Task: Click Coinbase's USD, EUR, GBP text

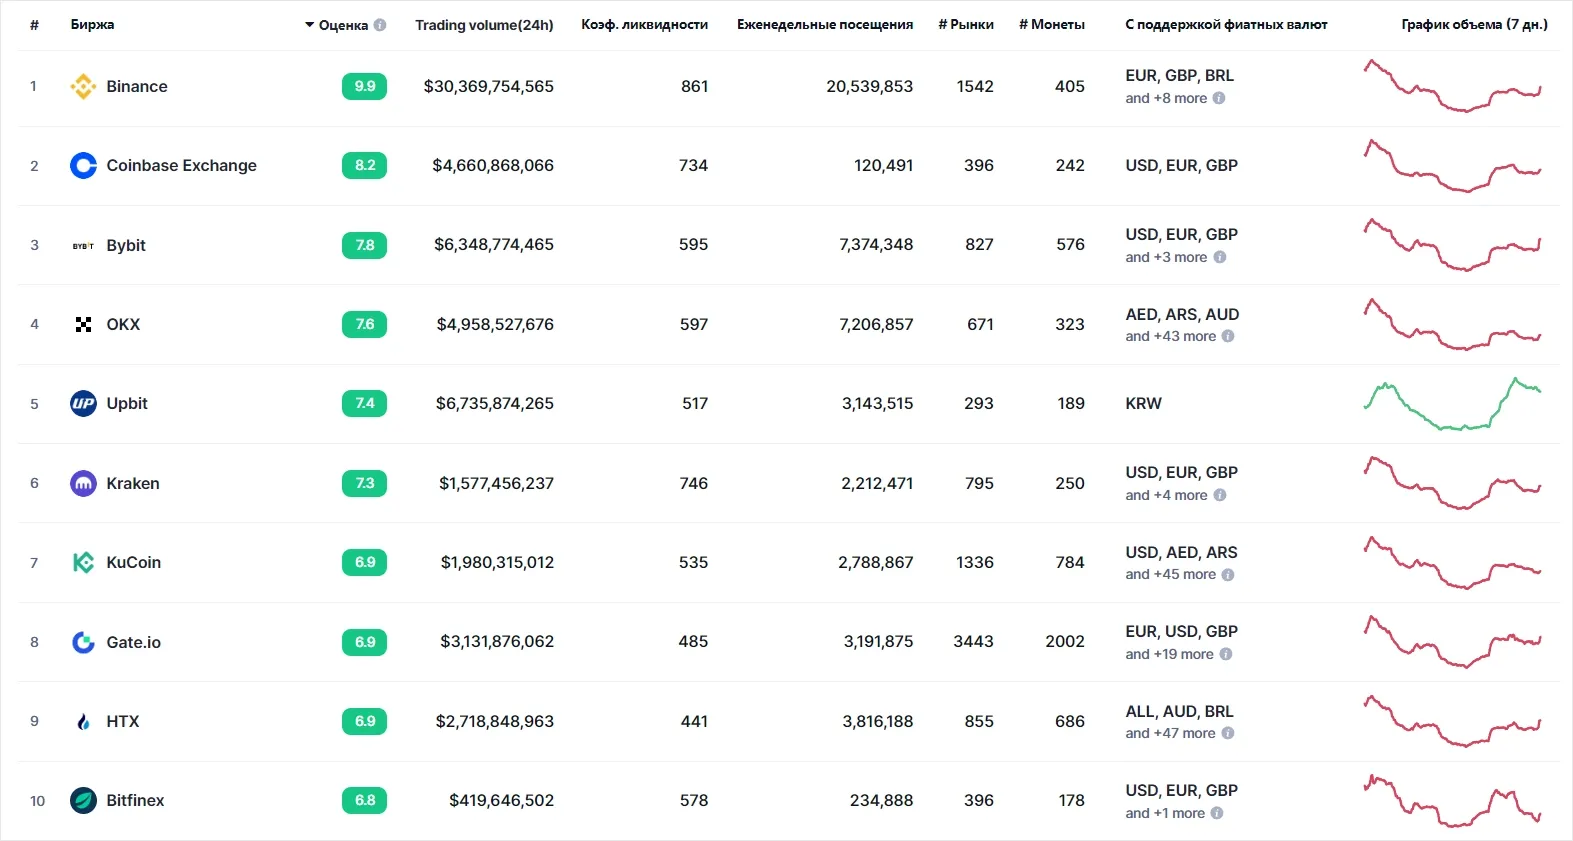Action: click(x=1182, y=166)
